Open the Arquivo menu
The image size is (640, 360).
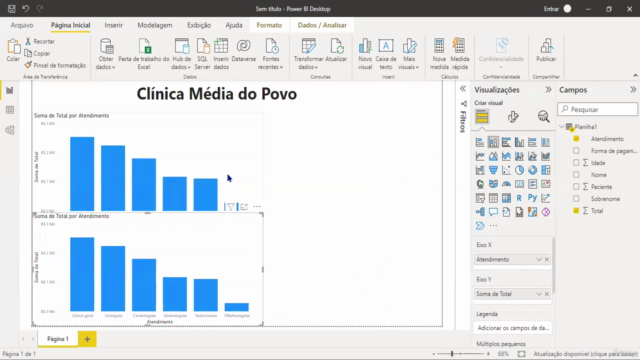22,25
